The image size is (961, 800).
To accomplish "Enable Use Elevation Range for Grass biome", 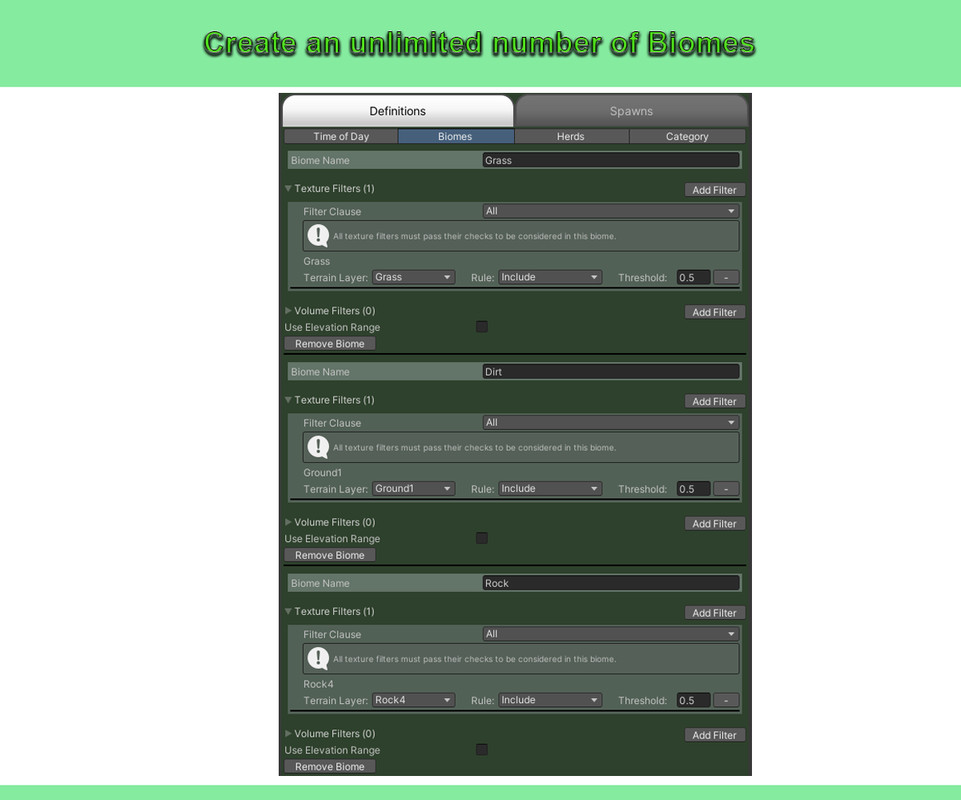I will (x=482, y=327).
